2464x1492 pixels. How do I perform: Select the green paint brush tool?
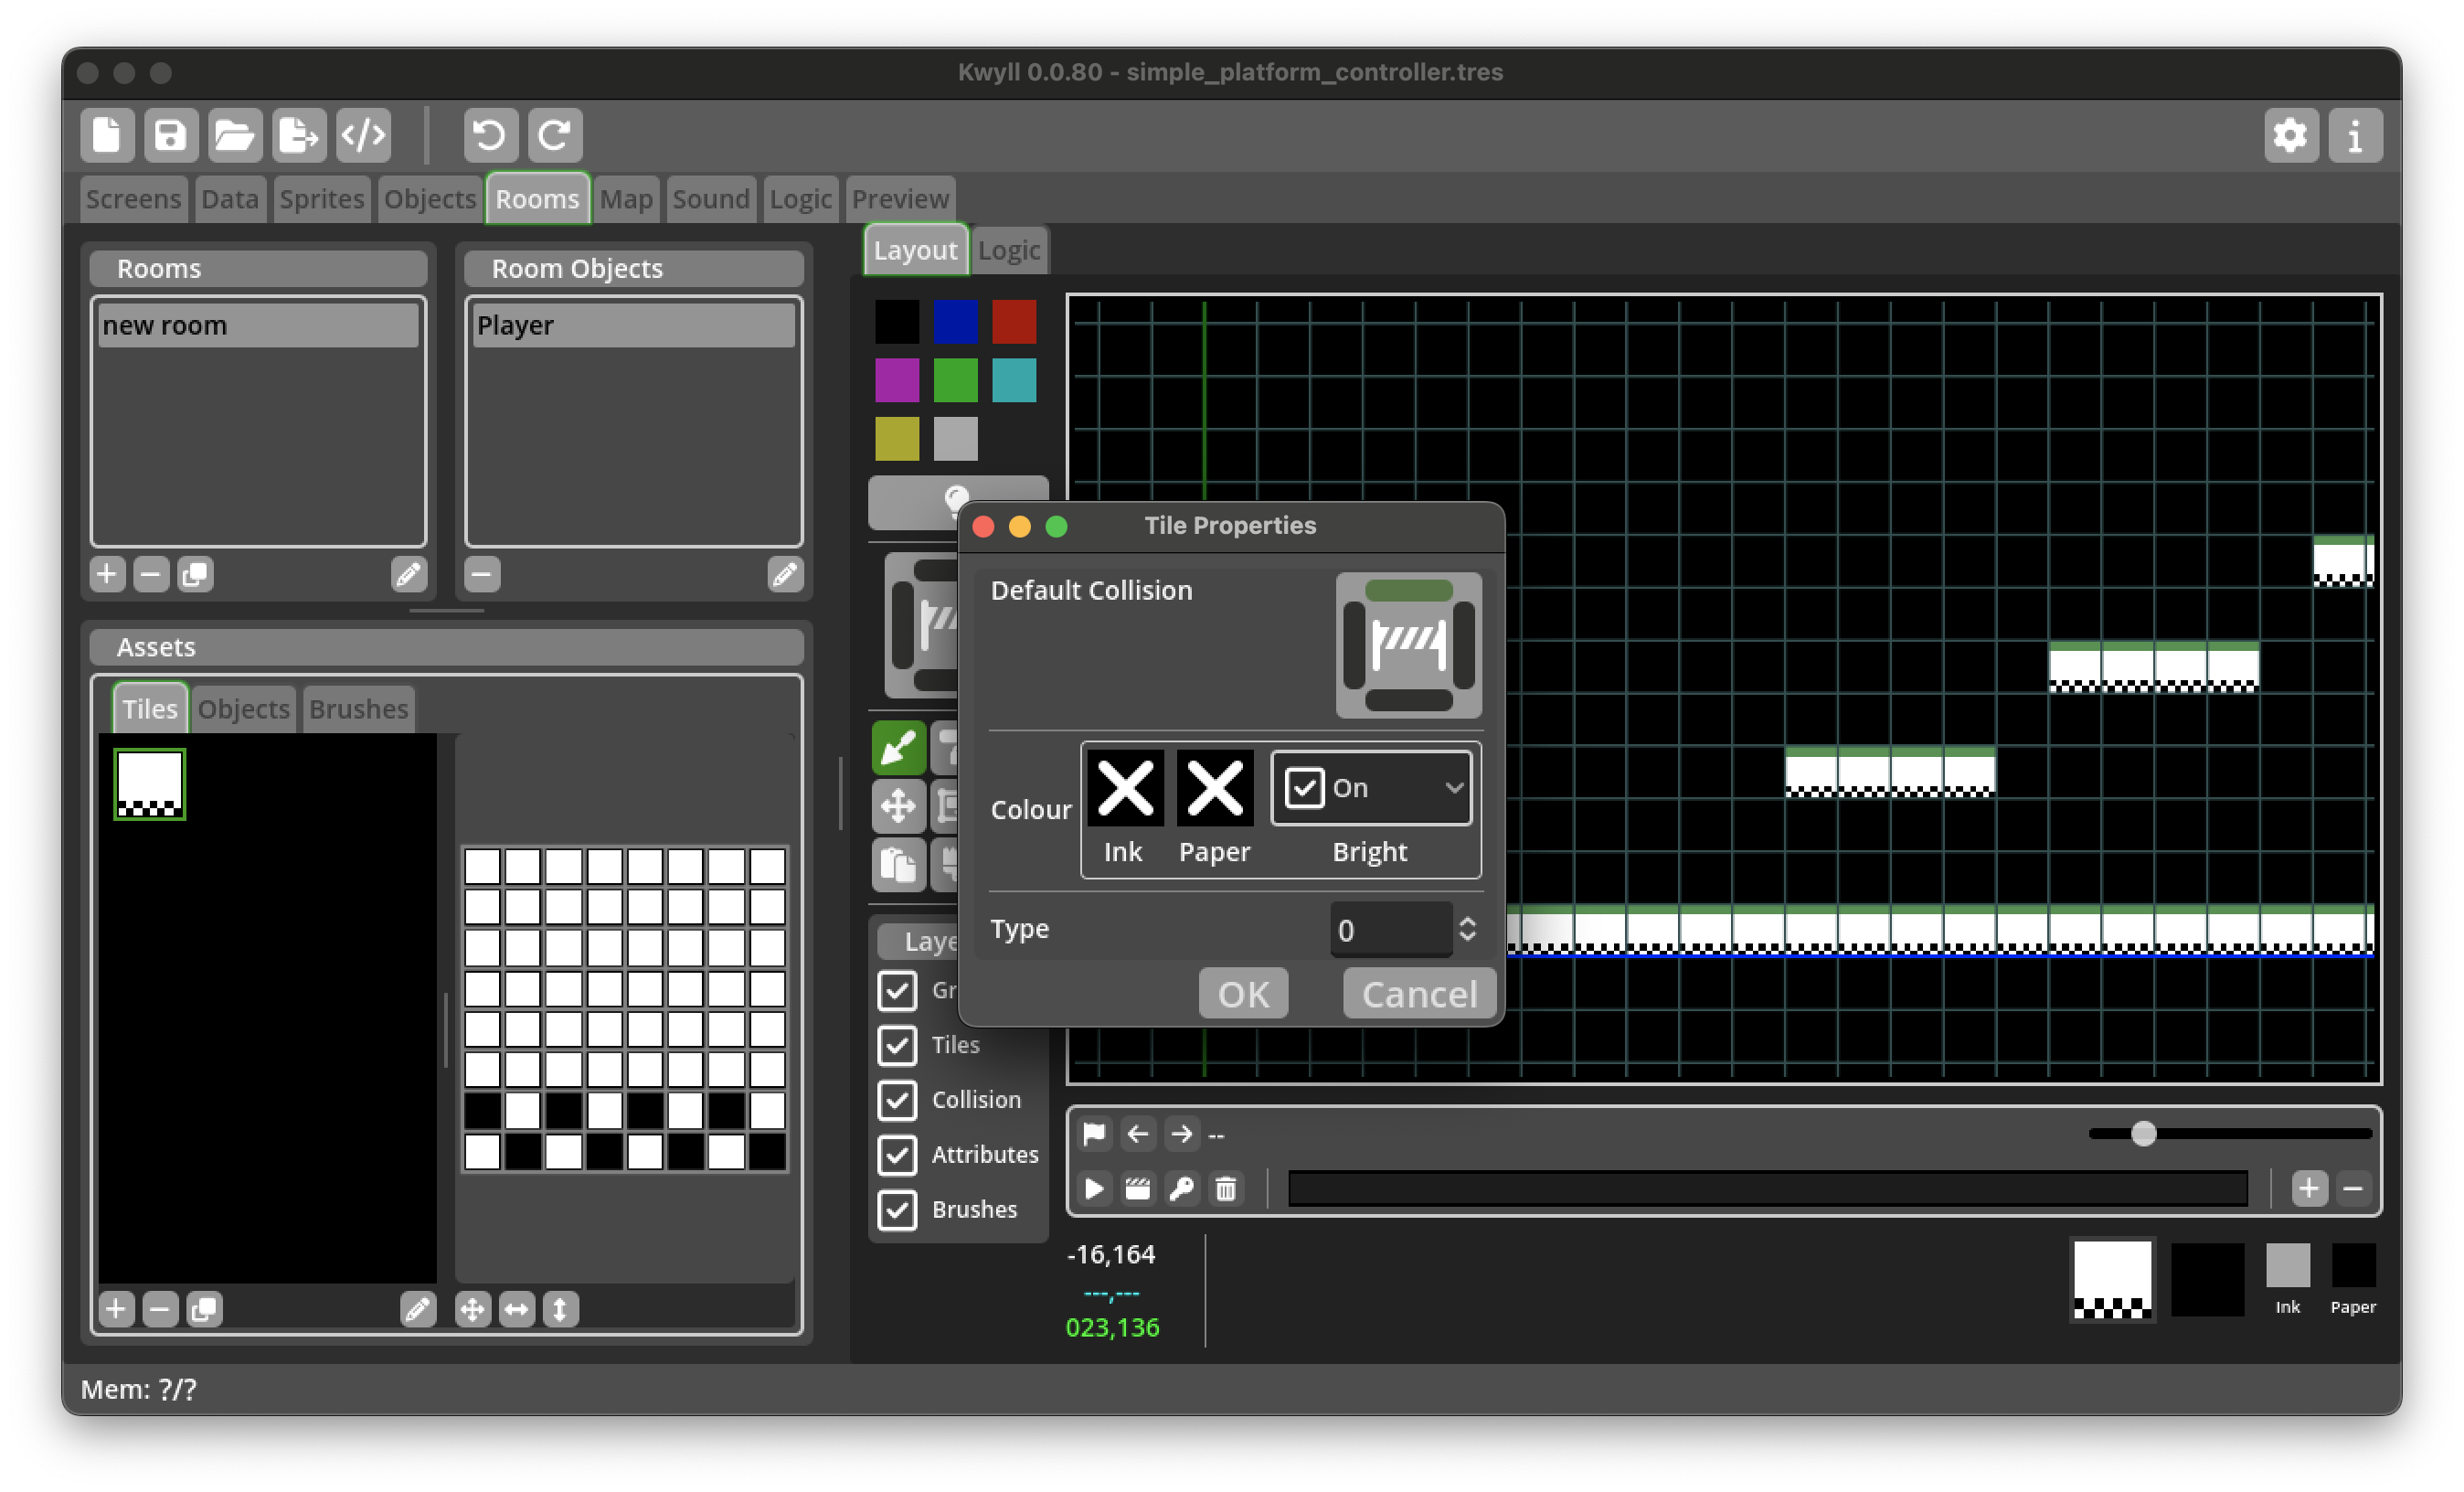pos(898,747)
